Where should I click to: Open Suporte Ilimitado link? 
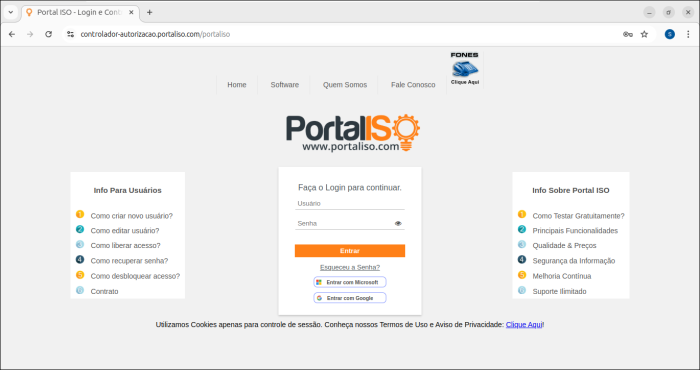coord(559,291)
